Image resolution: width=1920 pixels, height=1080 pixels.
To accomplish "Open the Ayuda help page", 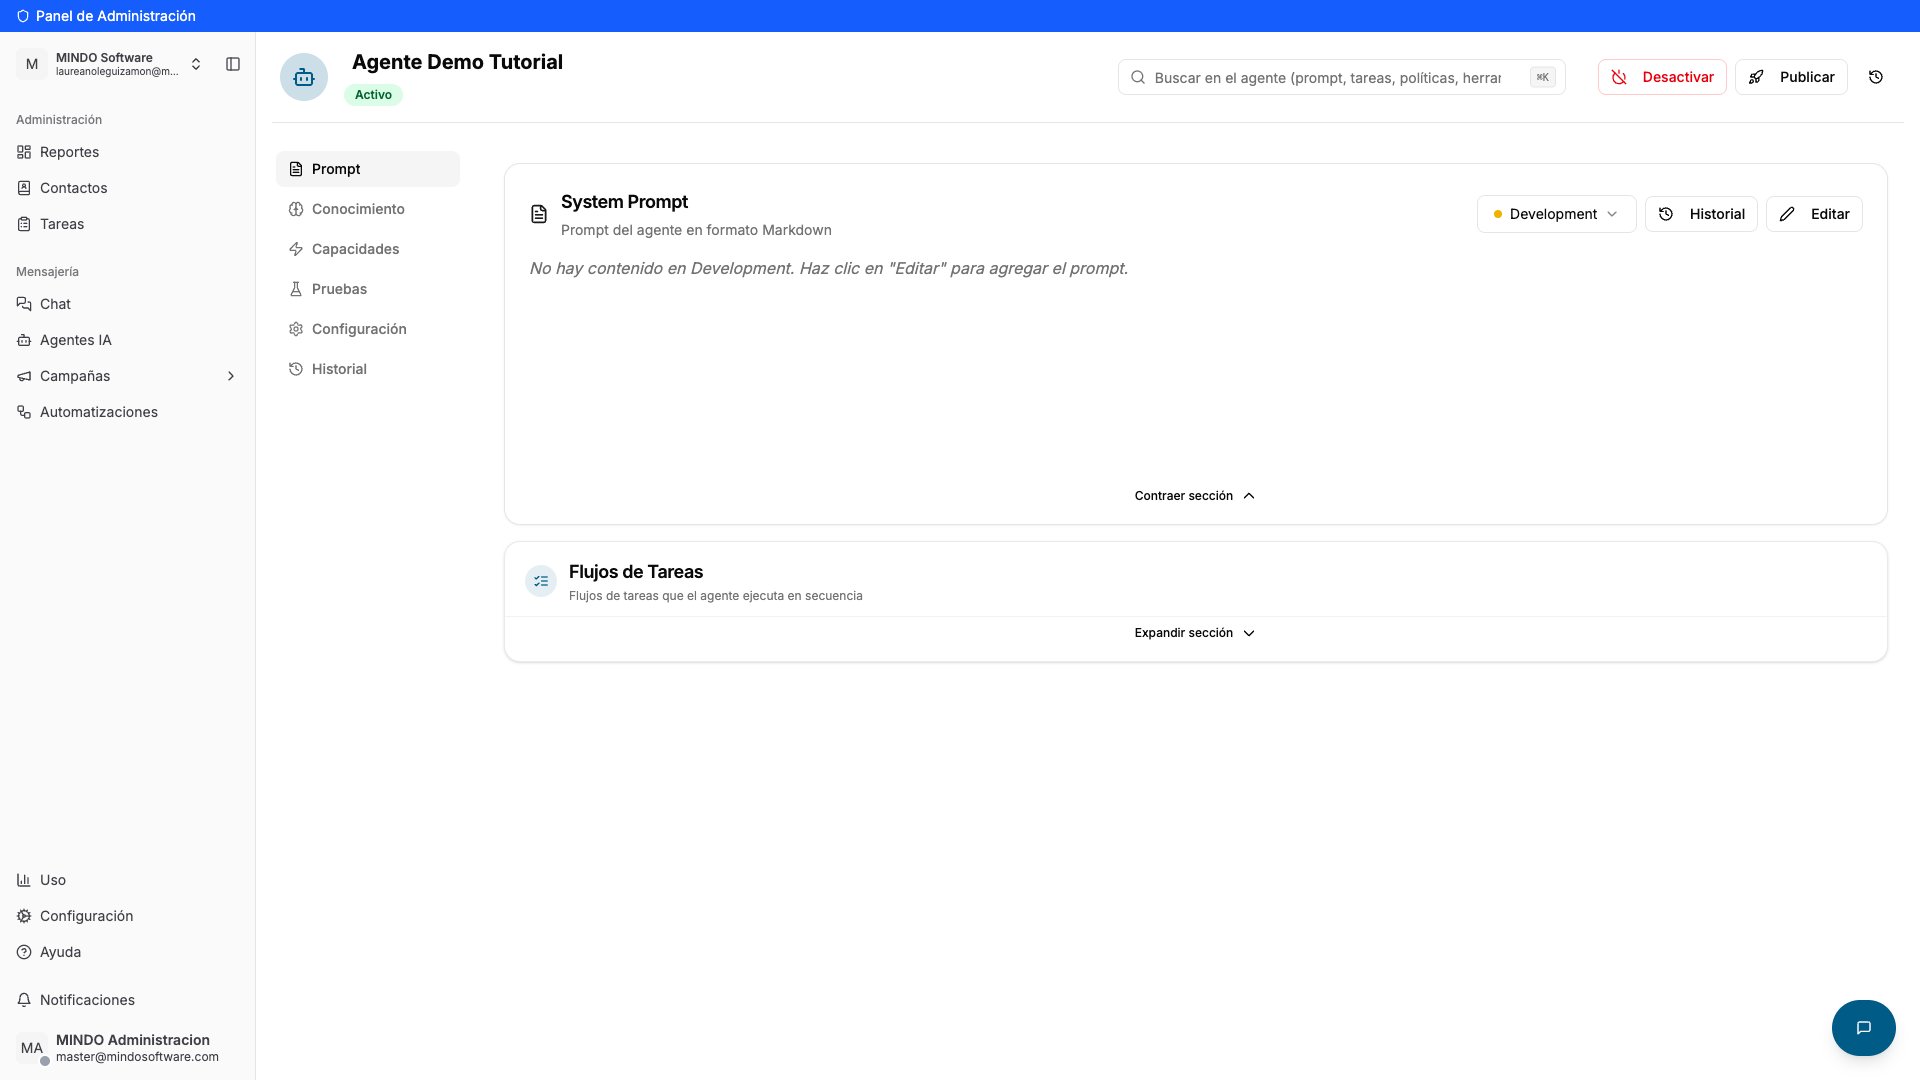I will click(128, 952).
